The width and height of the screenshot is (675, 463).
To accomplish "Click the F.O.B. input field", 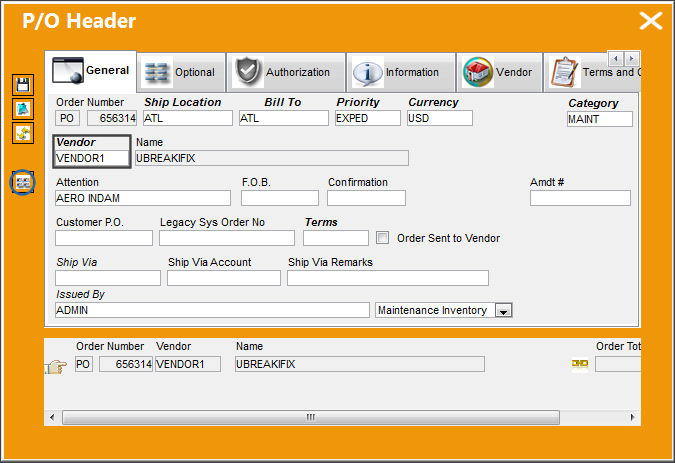I will coord(280,198).
